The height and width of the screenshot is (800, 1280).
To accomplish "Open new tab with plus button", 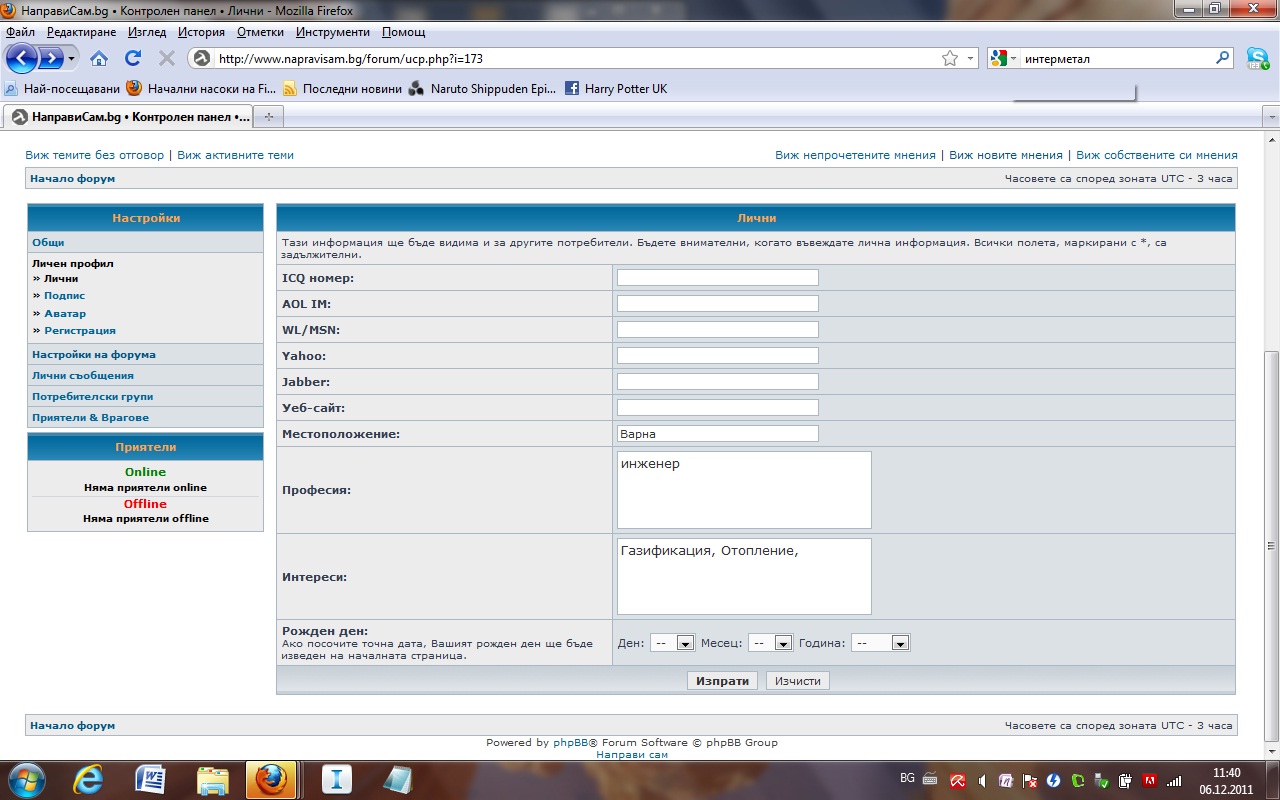I will pyautogui.click(x=268, y=117).
